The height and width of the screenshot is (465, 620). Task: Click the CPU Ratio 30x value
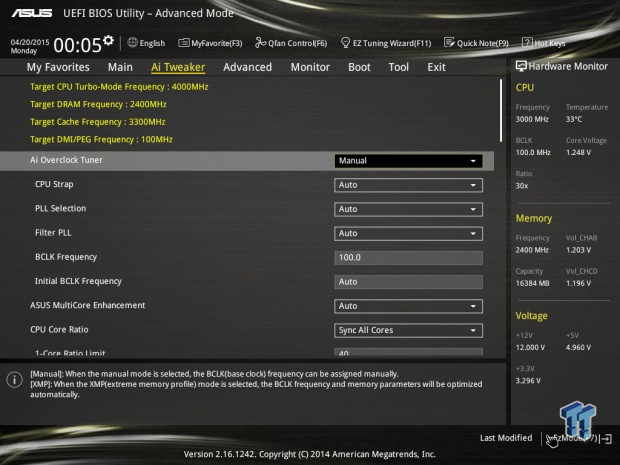click(522, 185)
